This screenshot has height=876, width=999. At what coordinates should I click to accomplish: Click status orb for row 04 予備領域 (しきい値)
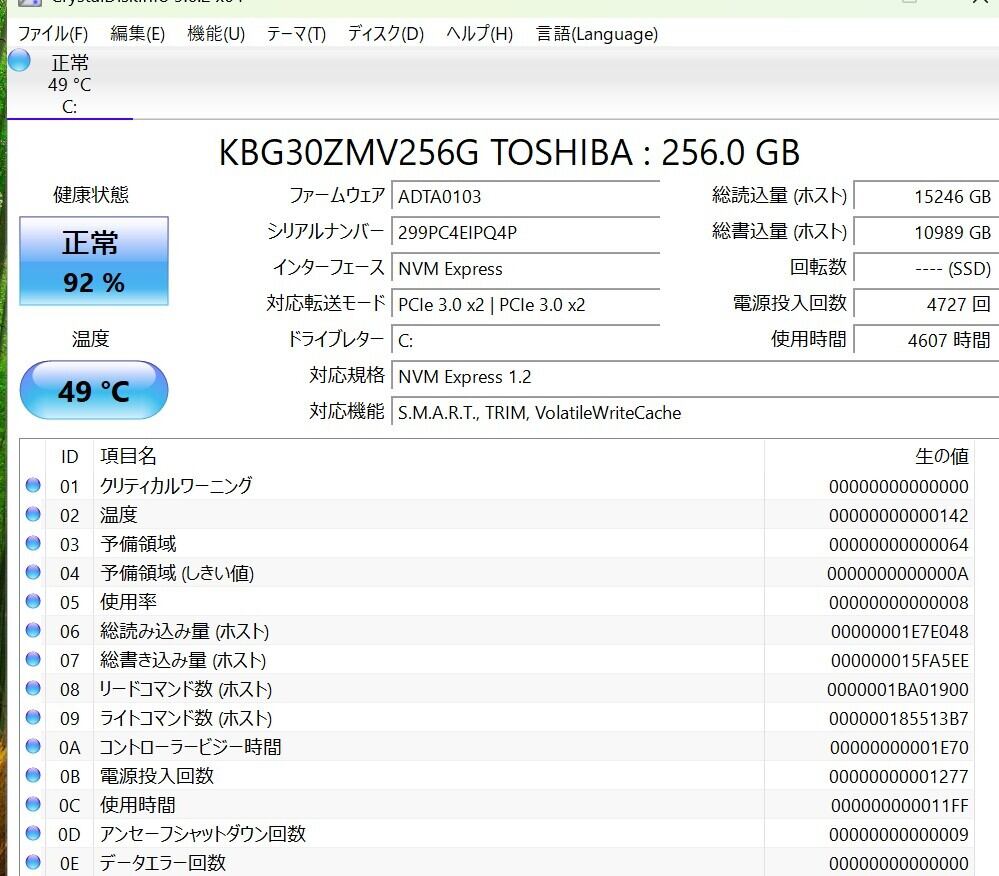(33, 572)
